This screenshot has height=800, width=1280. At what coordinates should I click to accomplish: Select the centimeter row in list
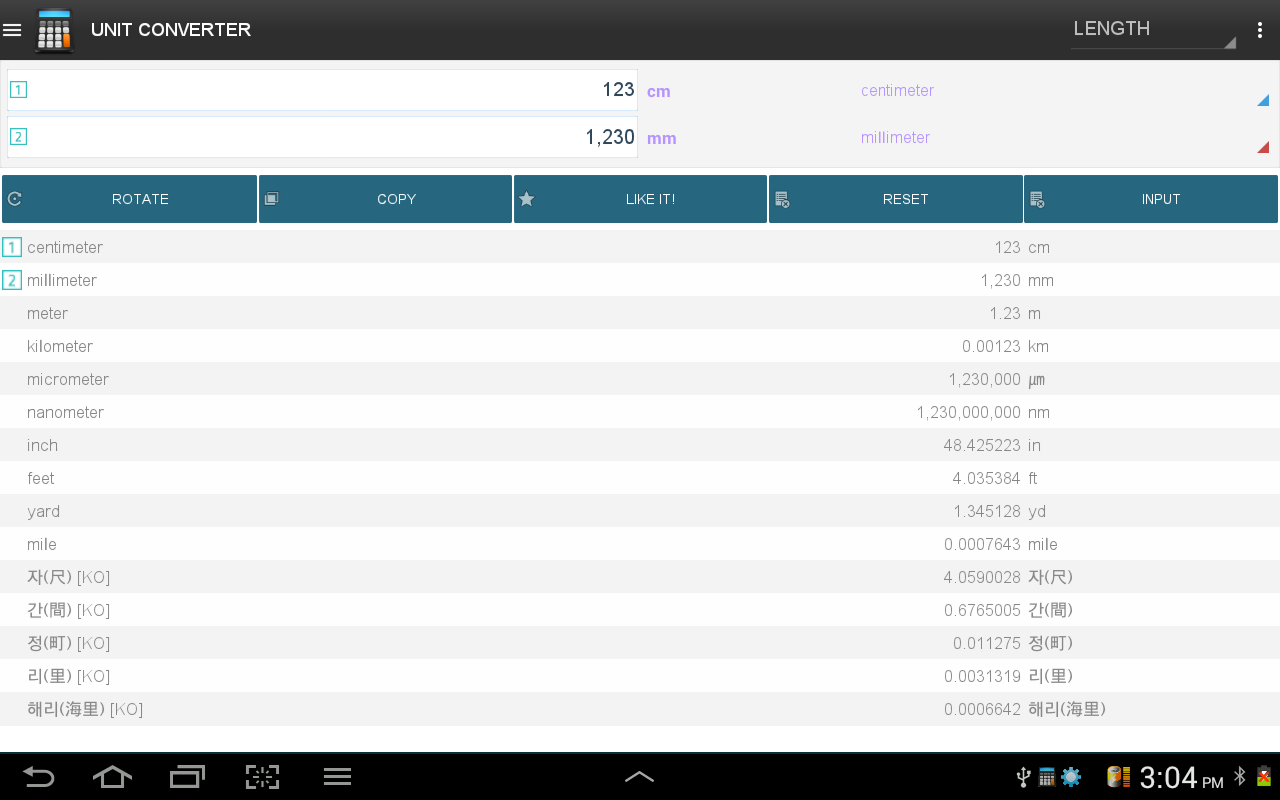(640, 247)
